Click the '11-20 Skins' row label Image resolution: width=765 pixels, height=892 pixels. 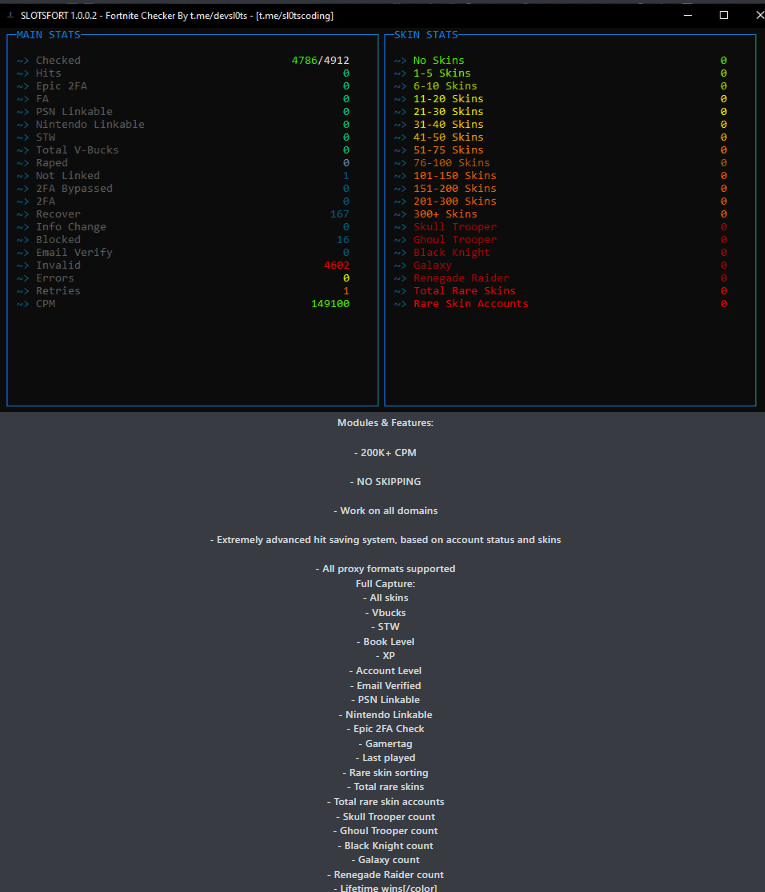point(448,99)
